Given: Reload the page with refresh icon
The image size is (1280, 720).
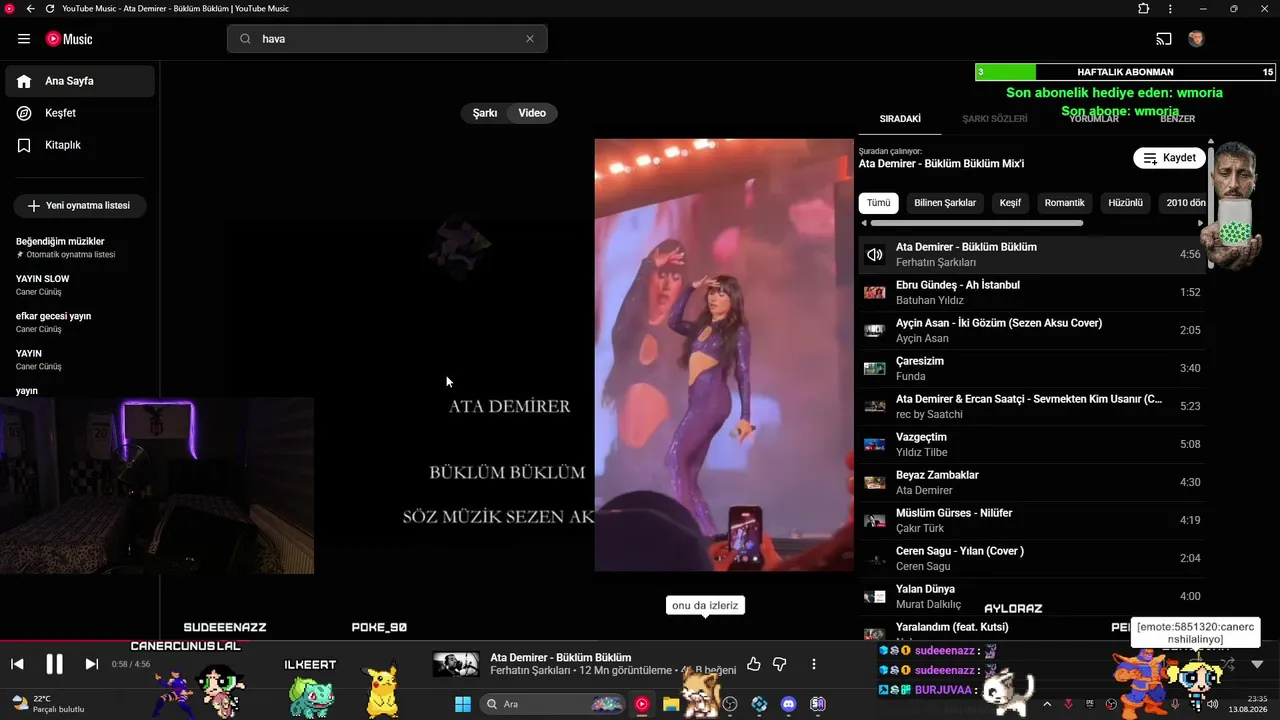Looking at the screenshot, I should 51,9.
